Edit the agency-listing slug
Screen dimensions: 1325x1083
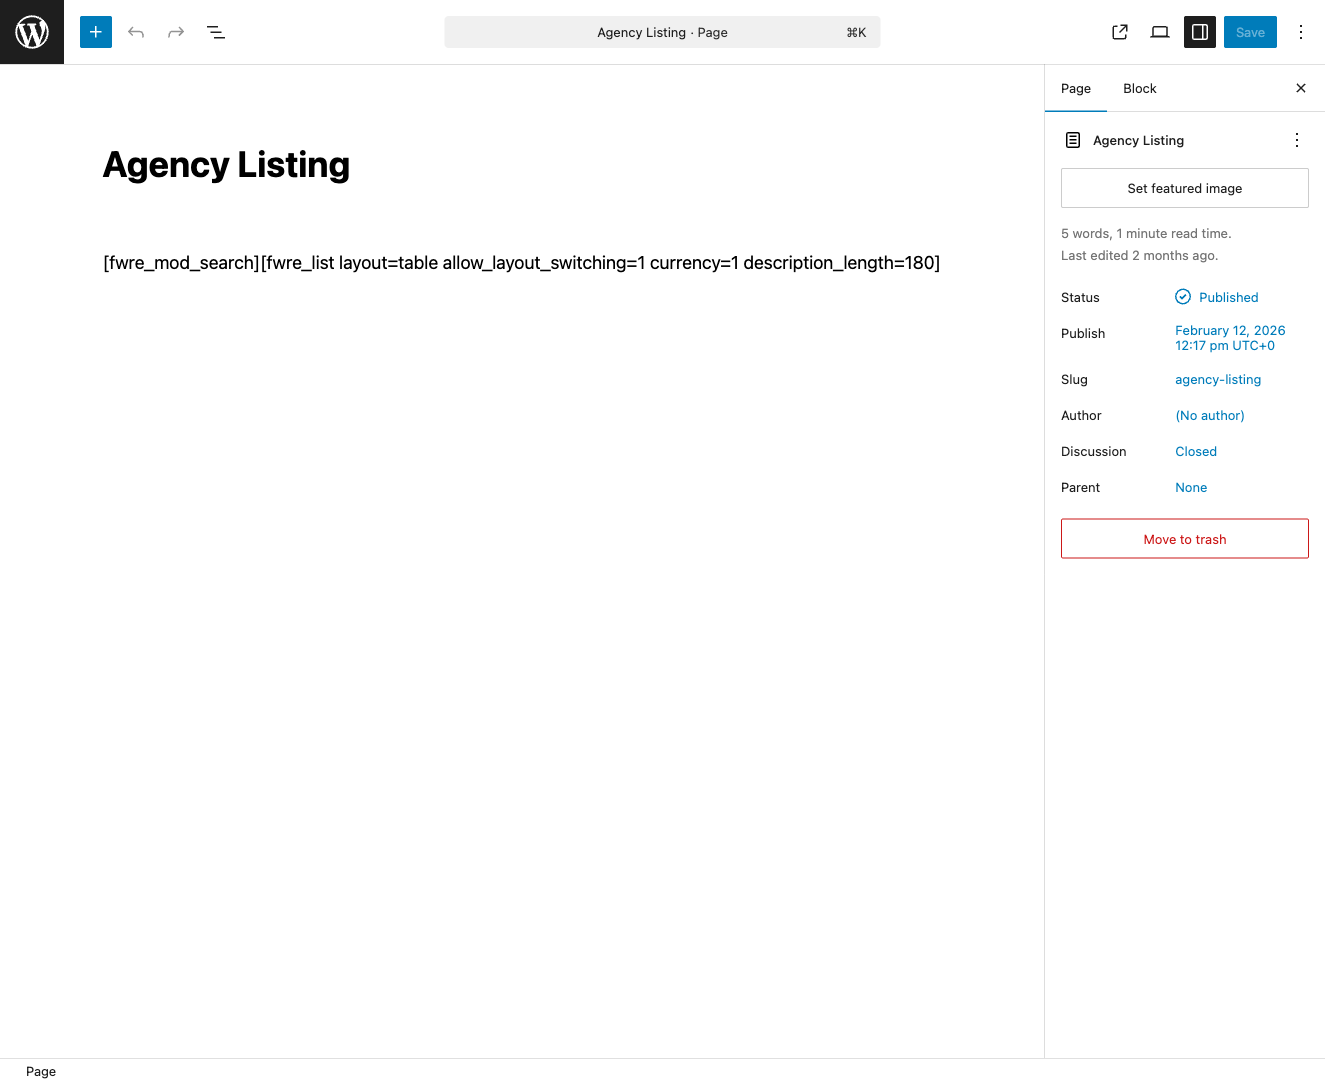tap(1218, 379)
